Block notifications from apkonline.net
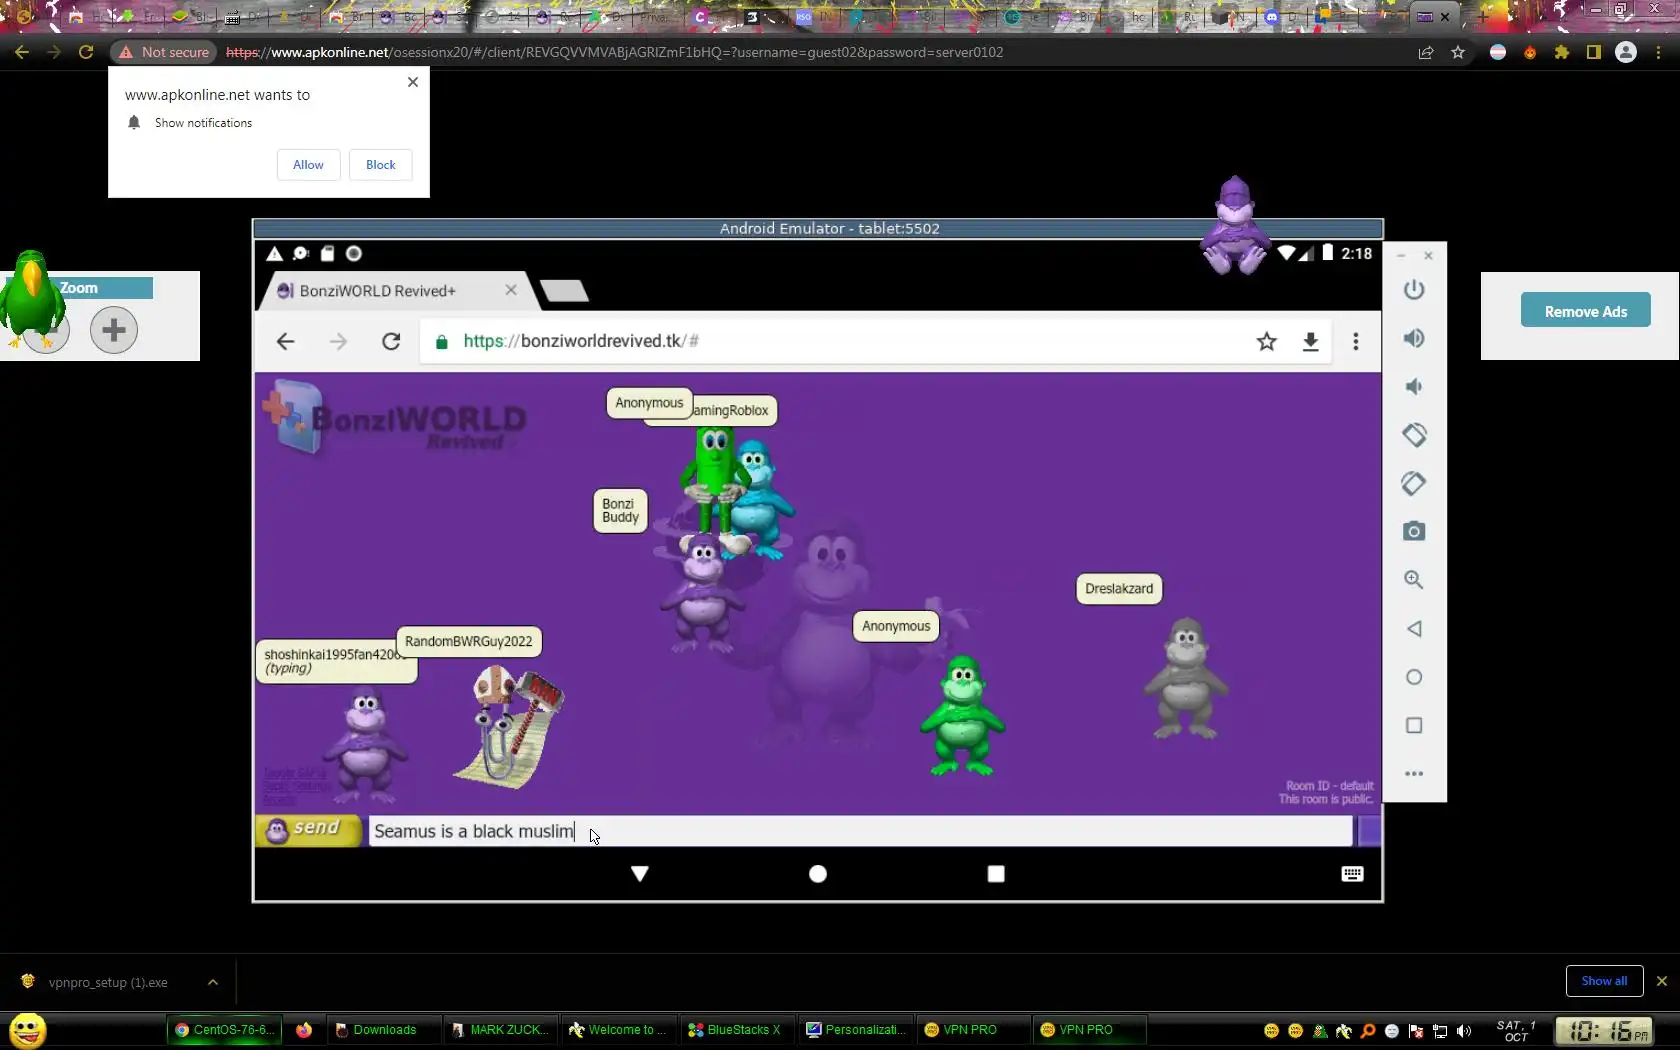 pos(380,165)
